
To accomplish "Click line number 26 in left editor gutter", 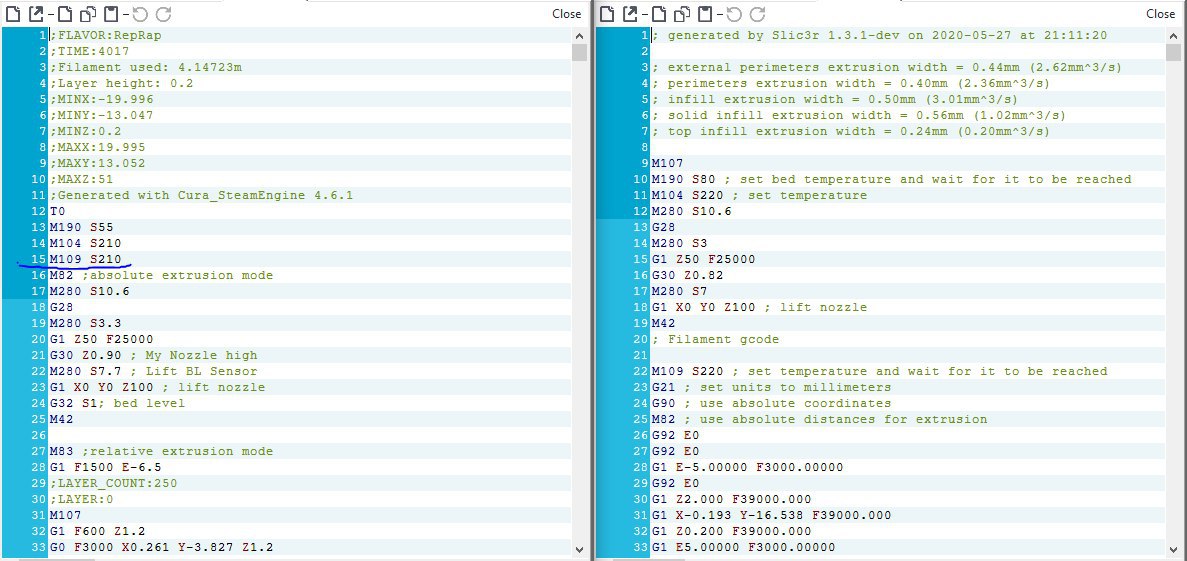I will [37, 435].
